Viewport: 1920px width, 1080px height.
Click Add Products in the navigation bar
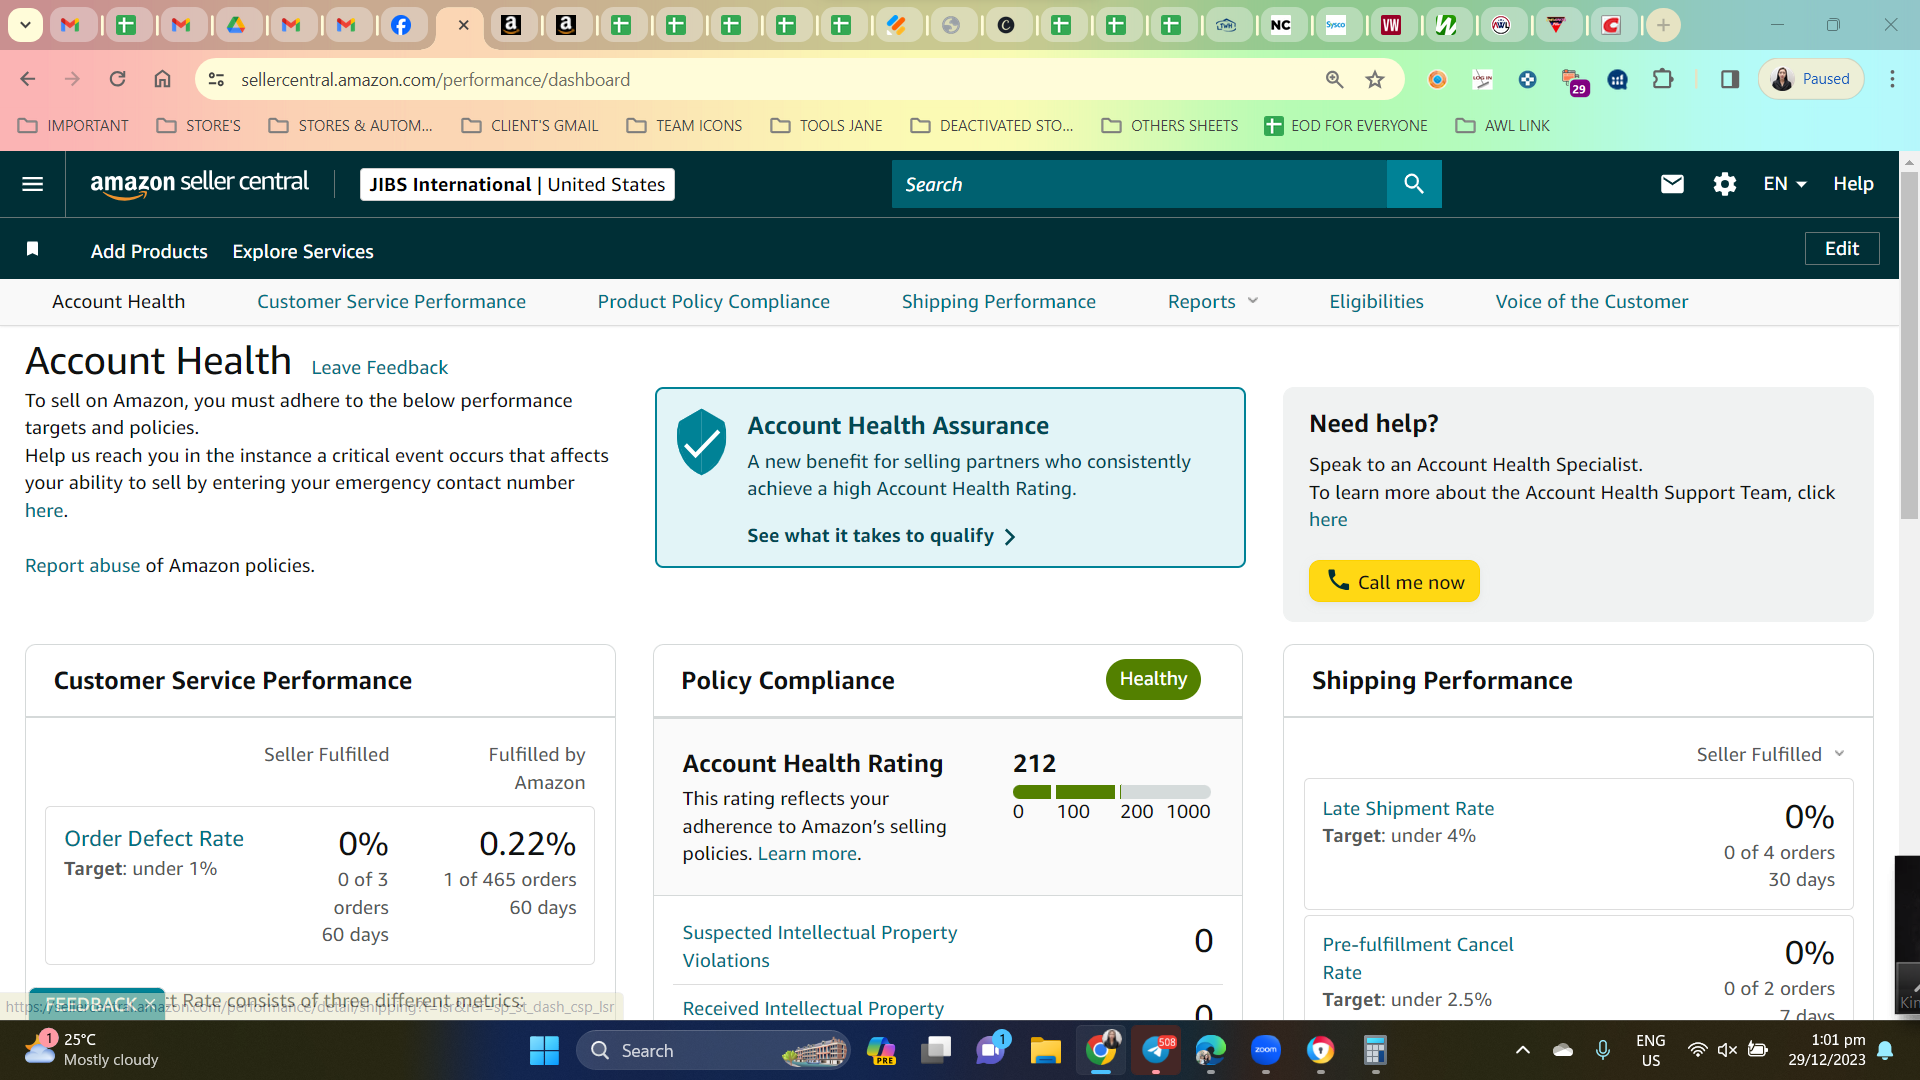click(149, 251)
